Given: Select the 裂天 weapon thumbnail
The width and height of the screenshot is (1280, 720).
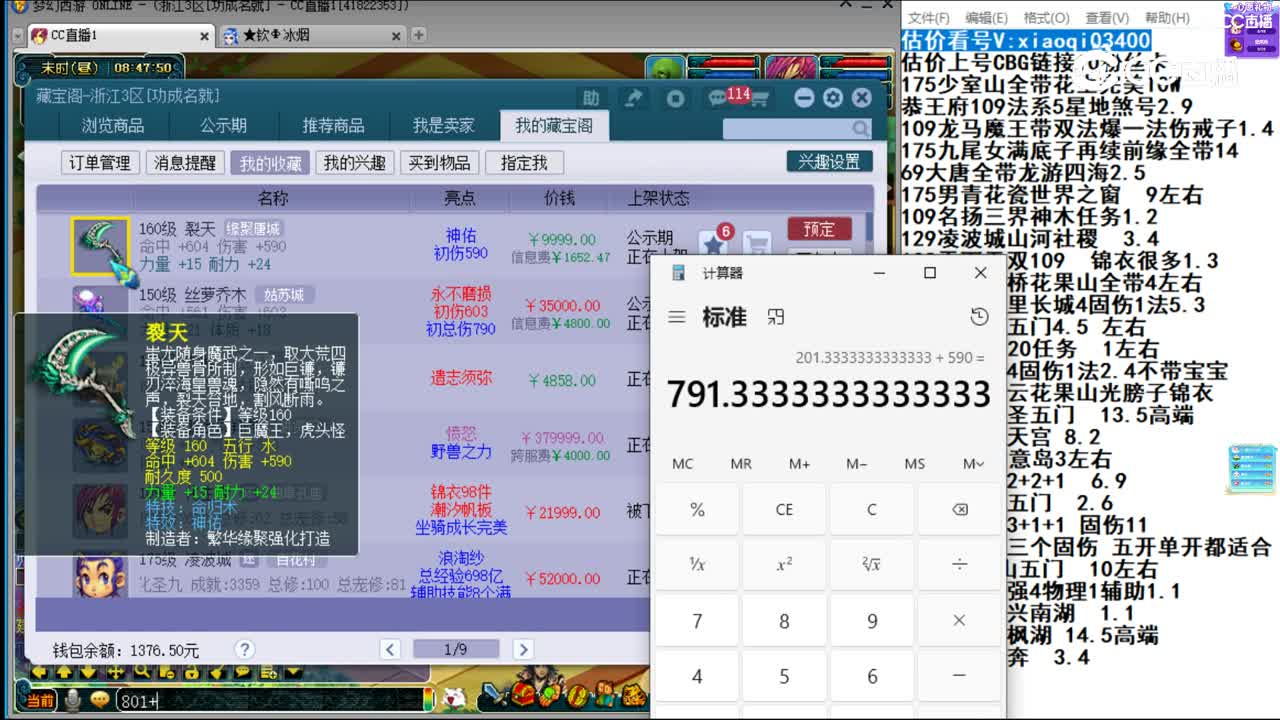Looking at the screenshot, I should click(101, 246).
